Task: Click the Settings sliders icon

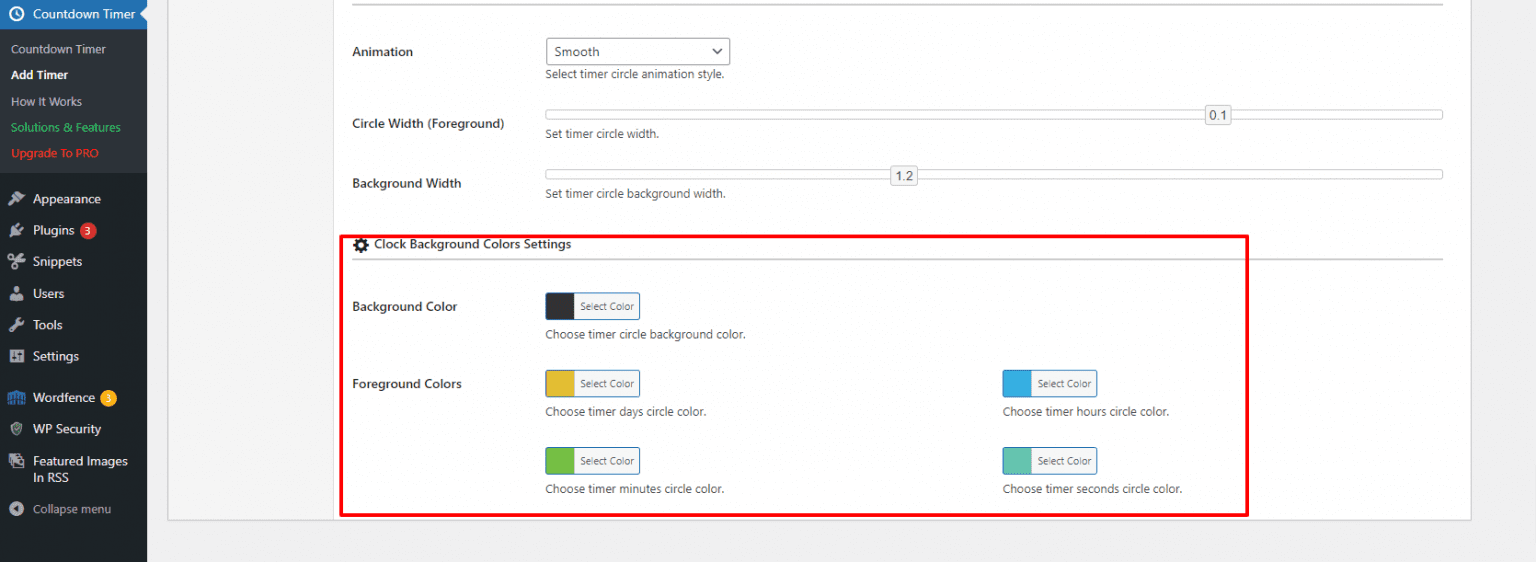Action: pos(16,356)
